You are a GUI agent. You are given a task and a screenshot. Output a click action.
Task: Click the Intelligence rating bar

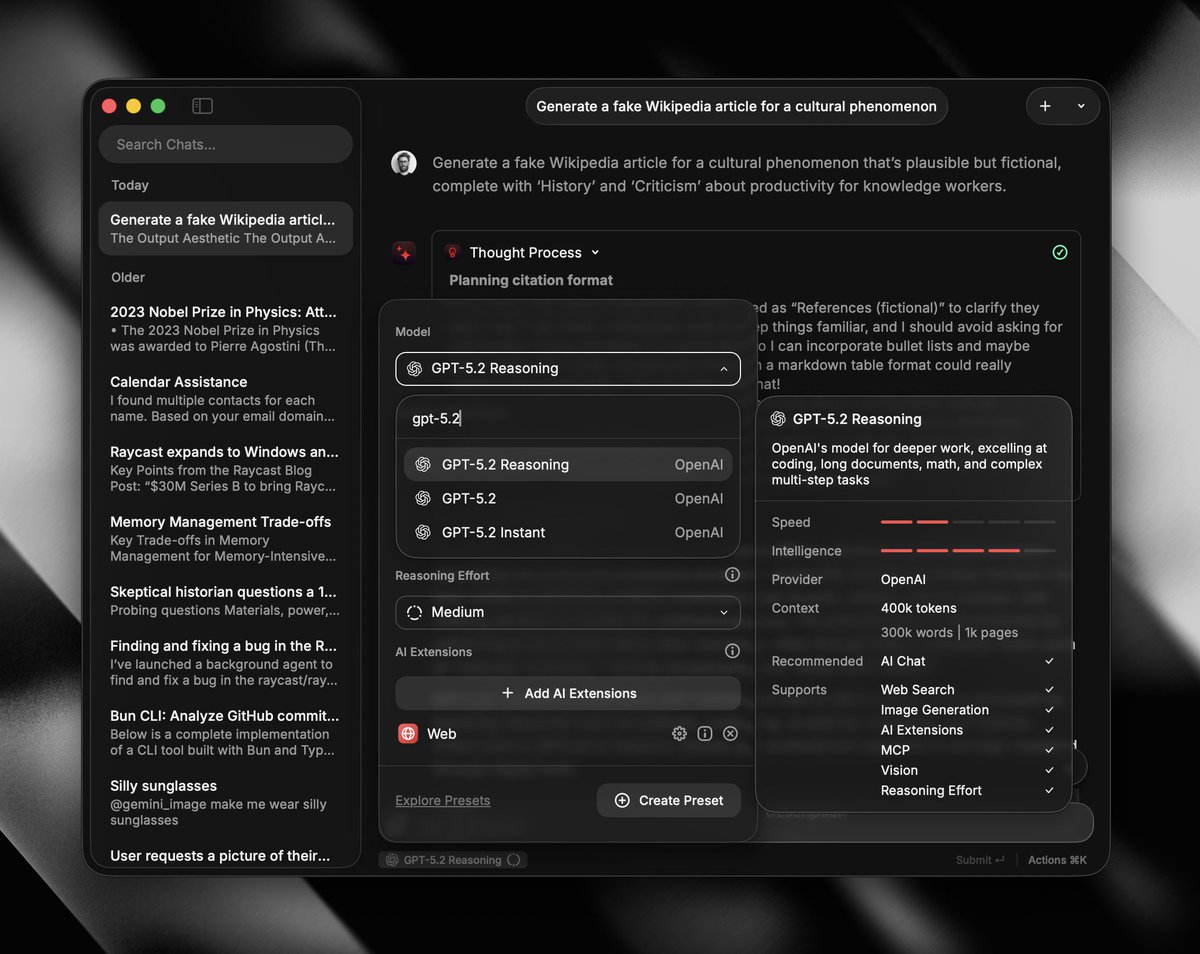click(967, 551)
